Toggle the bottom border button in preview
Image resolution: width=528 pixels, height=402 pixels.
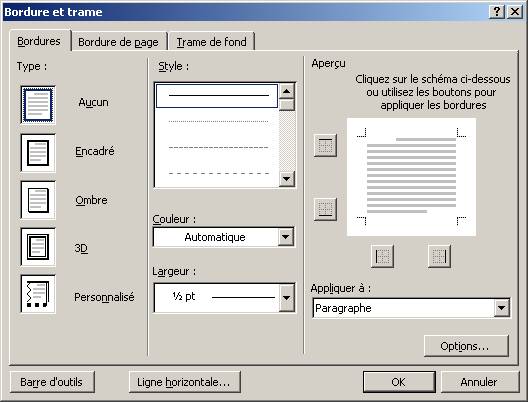tap(325, 209)
